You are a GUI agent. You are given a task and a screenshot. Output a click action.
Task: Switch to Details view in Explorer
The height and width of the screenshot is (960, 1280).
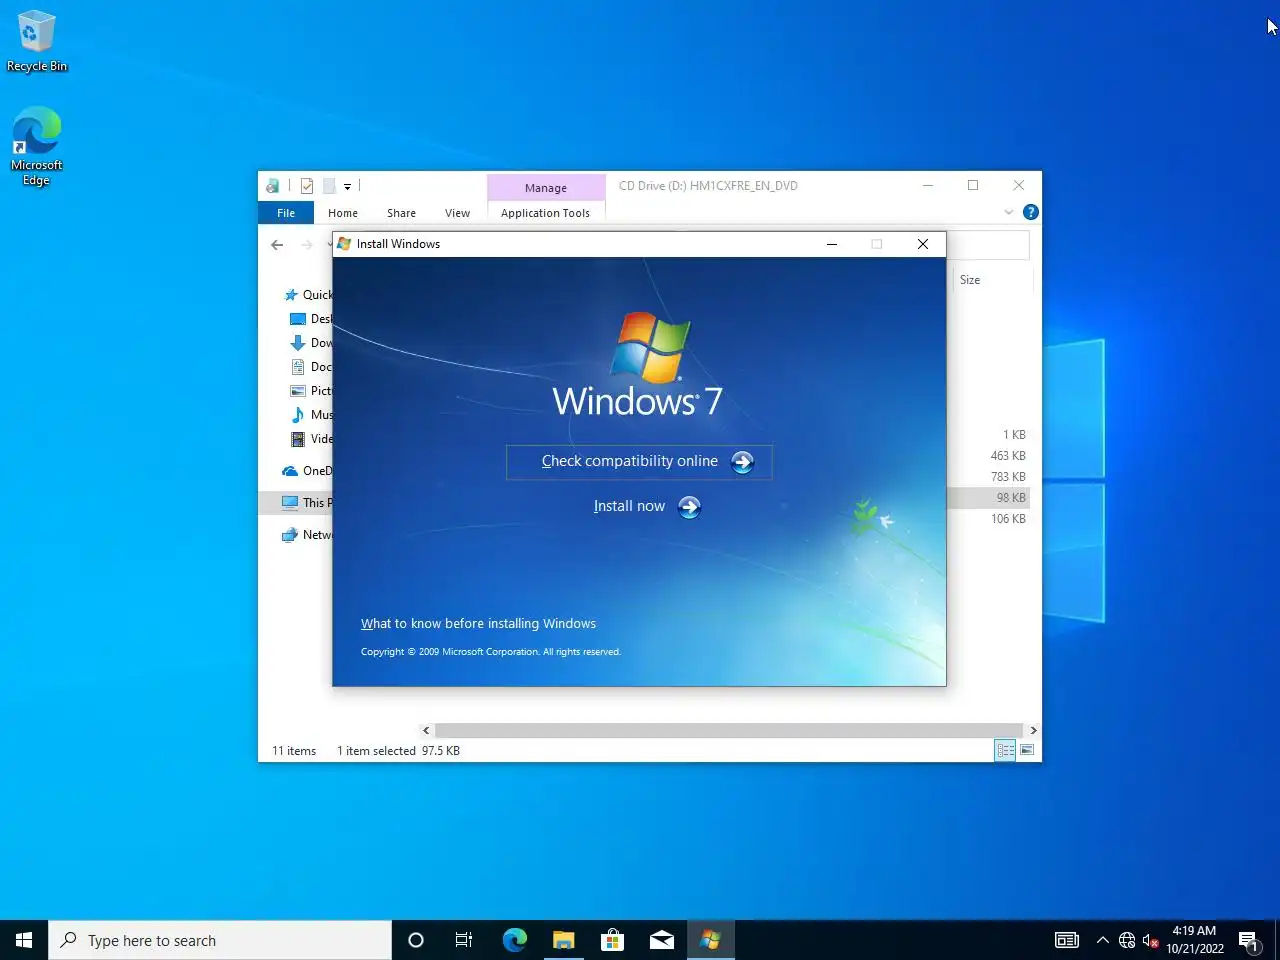(1005, 750)
